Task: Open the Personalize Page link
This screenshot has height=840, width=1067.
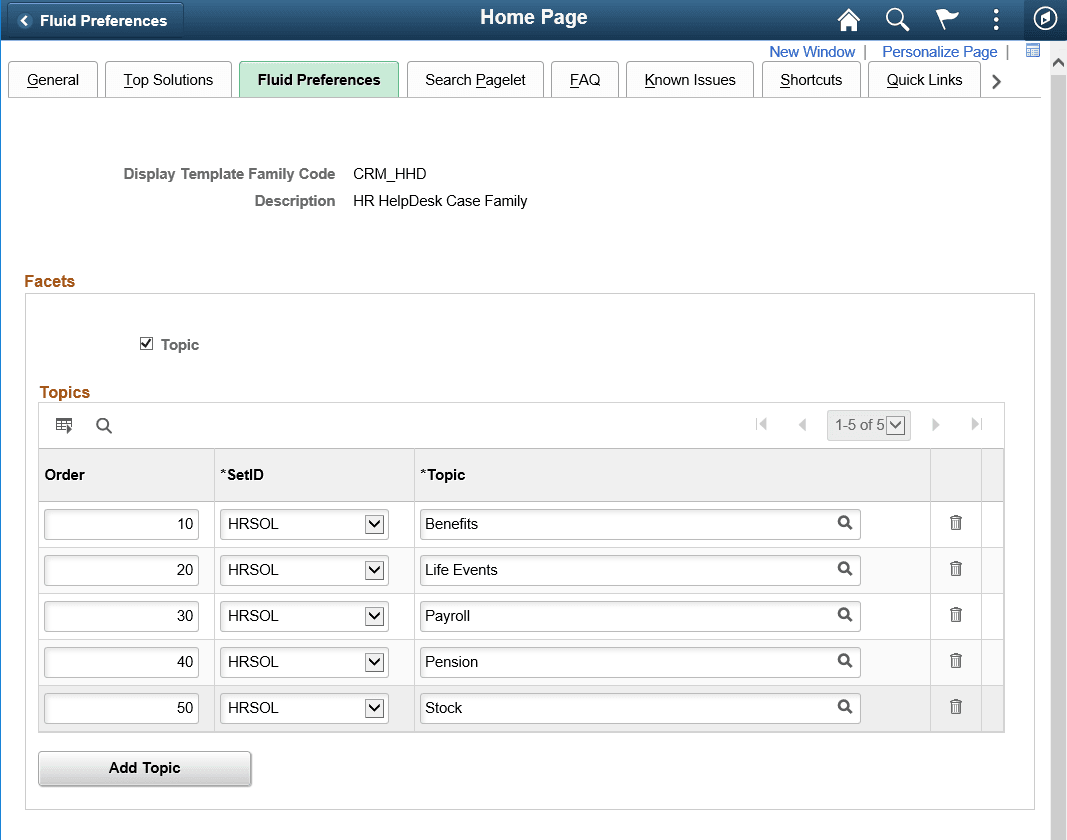Action: coord(938,51)
